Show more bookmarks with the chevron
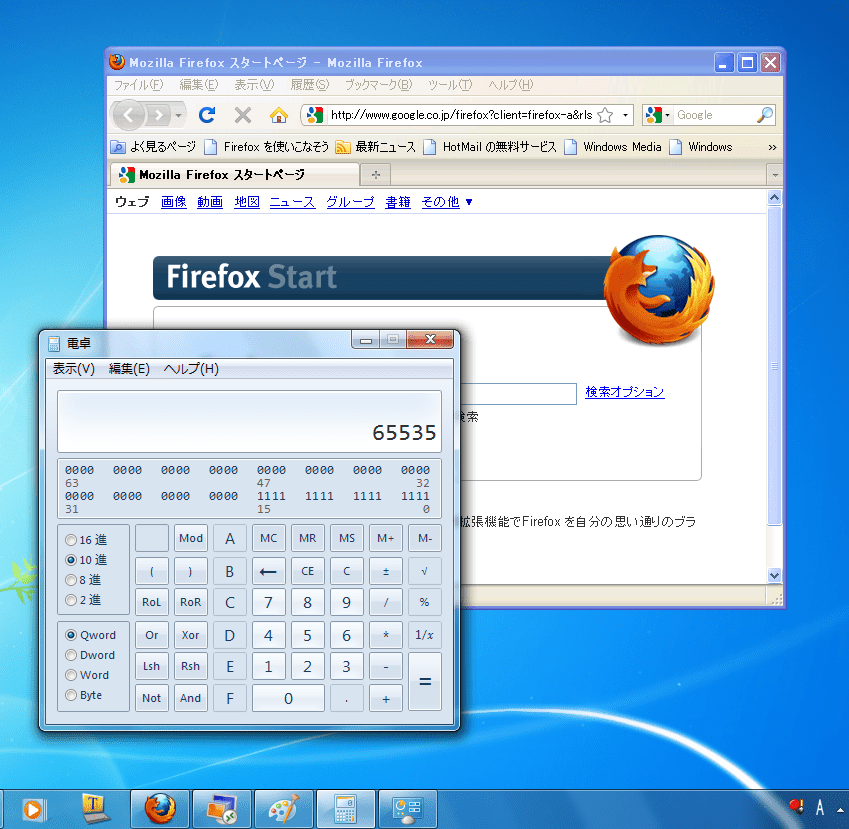 (772, 147)
